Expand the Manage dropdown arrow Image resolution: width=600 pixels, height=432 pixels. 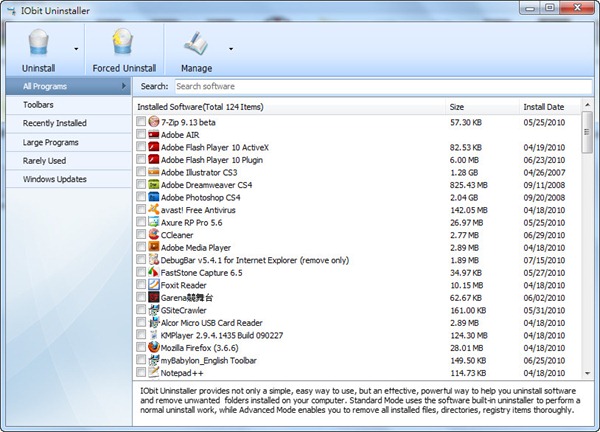231,48
